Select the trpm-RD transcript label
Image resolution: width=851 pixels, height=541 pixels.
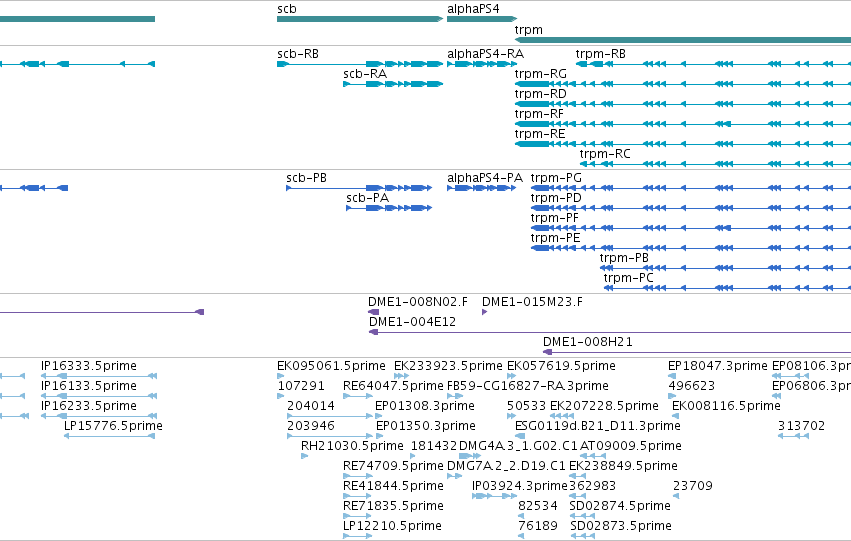point(541,94)
